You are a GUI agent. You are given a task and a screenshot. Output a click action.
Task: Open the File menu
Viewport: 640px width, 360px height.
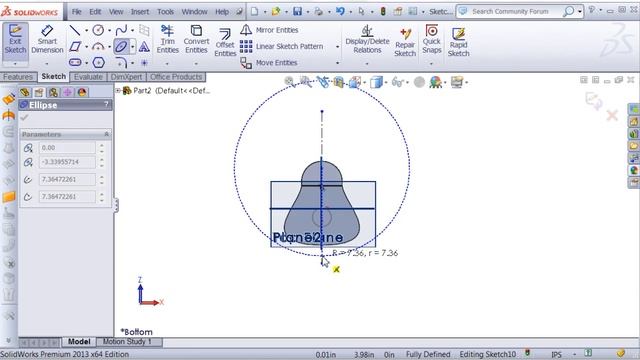(x=76, y=12)
